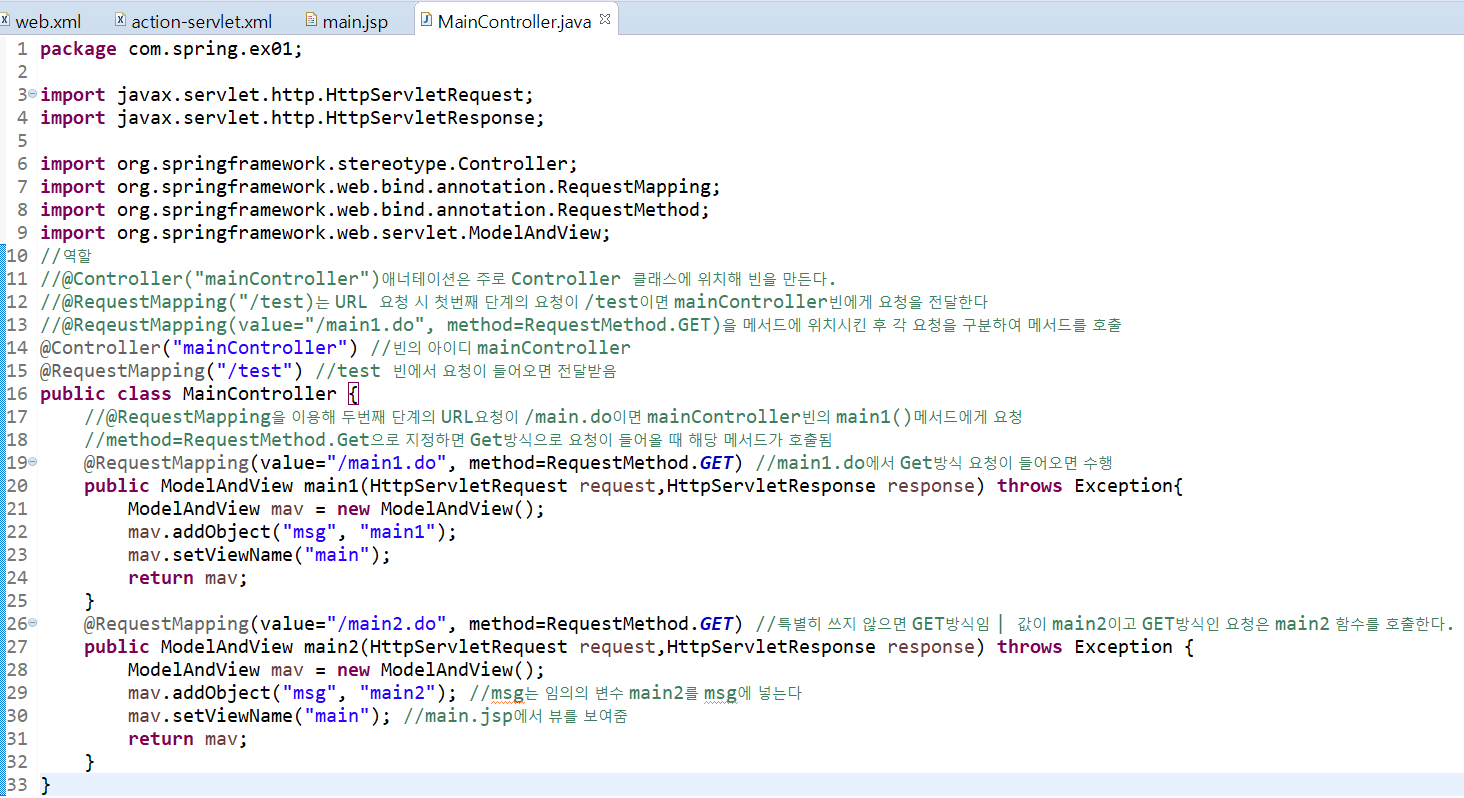Click 'ModelAndView' in the line 9 import
This screenshot has width=1464, height=798.
click(x=535, y=233)
